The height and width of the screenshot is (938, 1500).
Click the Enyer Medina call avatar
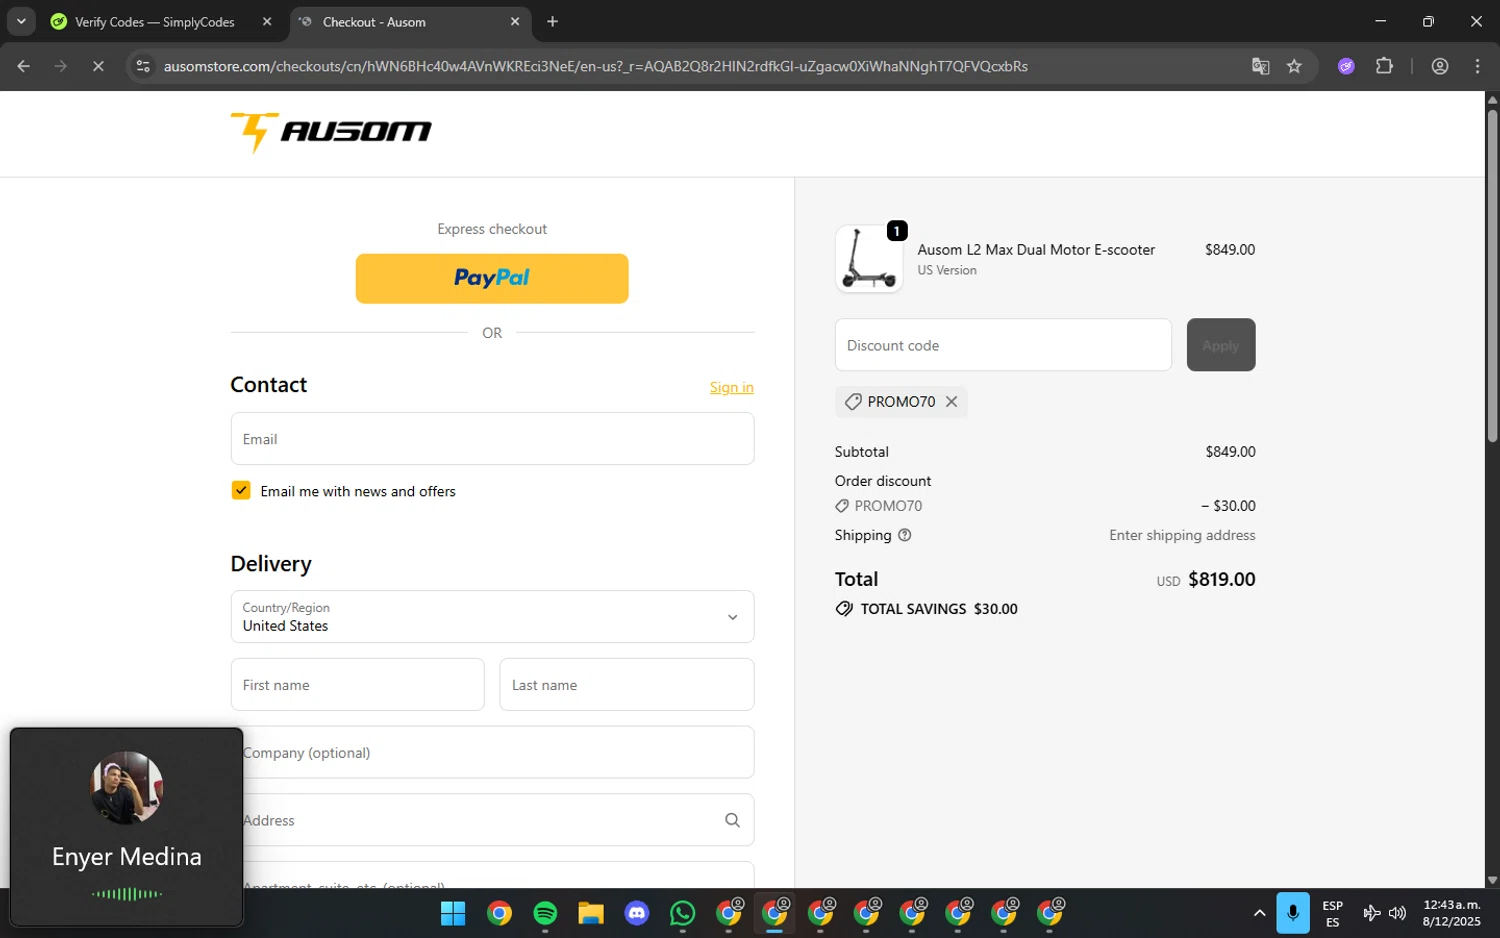point(127,788)
